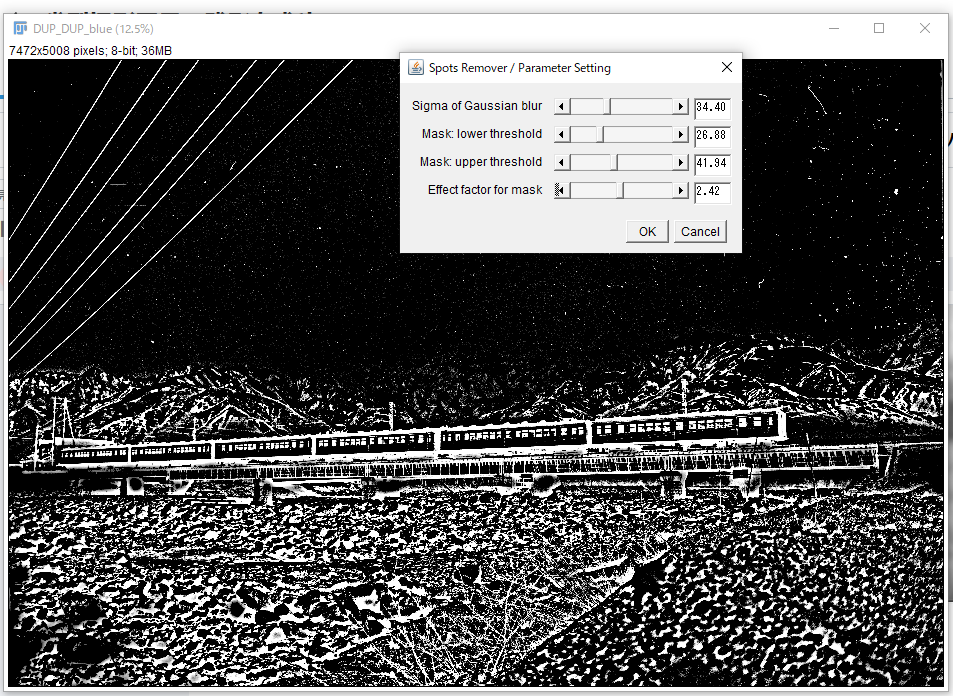Click the Java icon in Spots Remover dialog
953x696 pixels.
pos(416,67)
